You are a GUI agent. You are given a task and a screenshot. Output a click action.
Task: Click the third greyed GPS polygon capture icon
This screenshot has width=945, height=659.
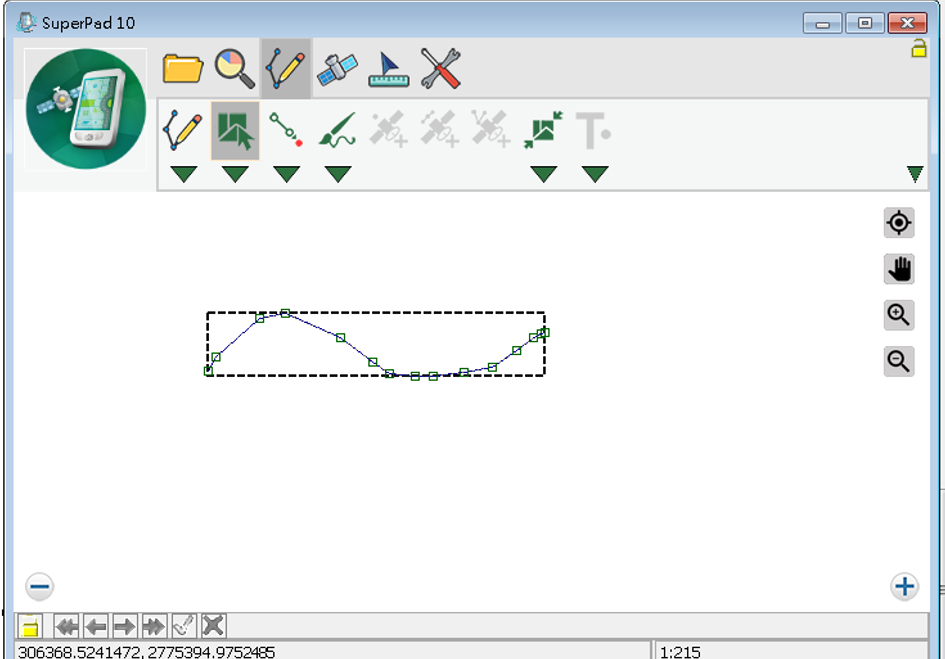click(491, 128)
